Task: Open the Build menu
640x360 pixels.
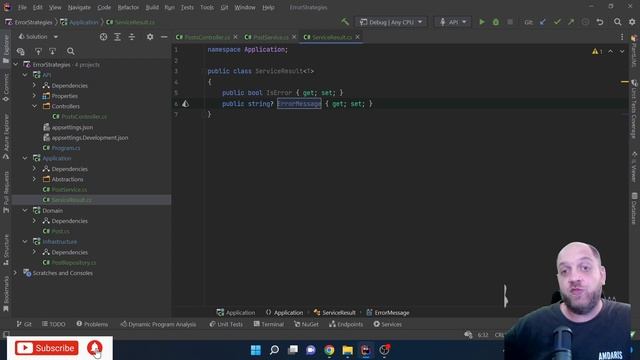Action: coord(152,7)
